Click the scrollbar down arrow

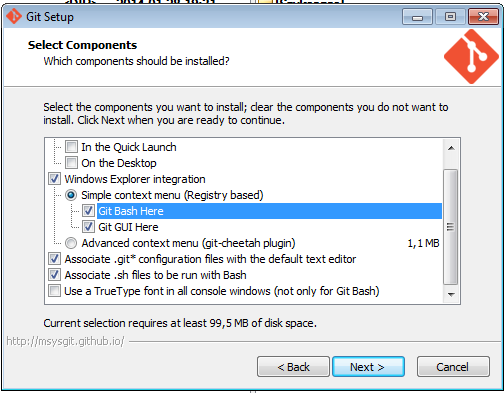[451, 294]
